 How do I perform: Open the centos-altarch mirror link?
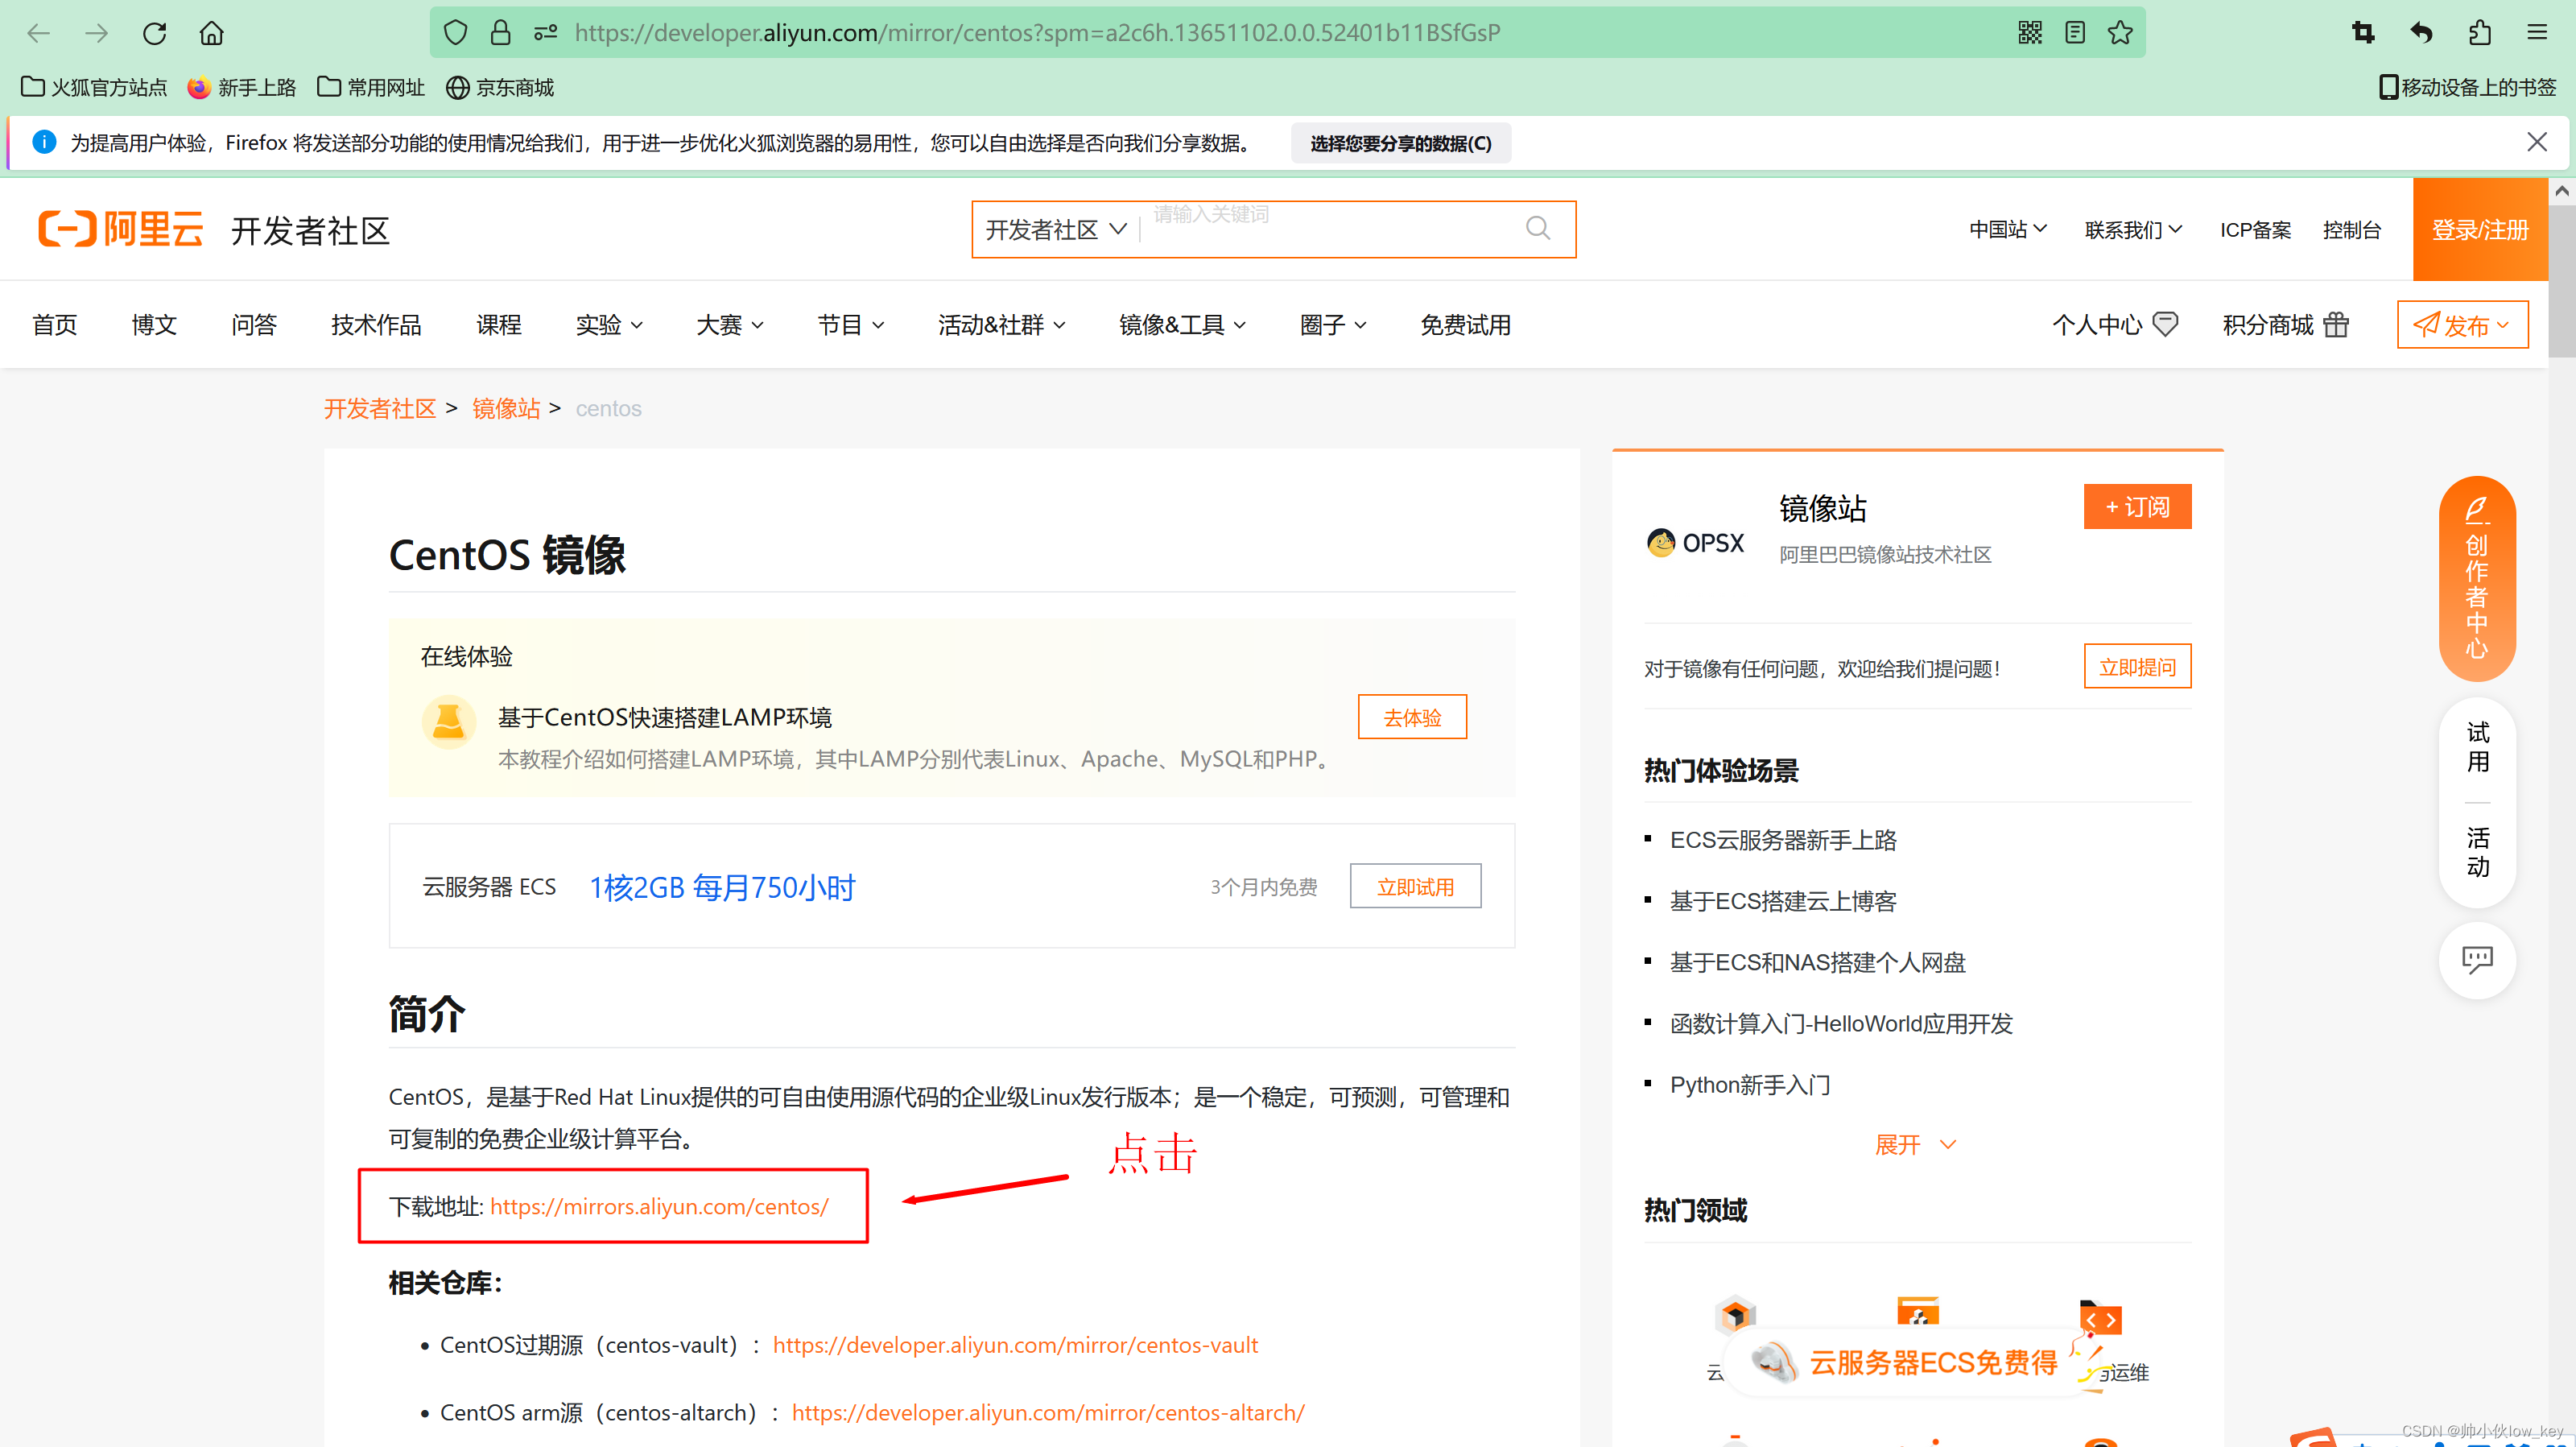point(1048,1412)
